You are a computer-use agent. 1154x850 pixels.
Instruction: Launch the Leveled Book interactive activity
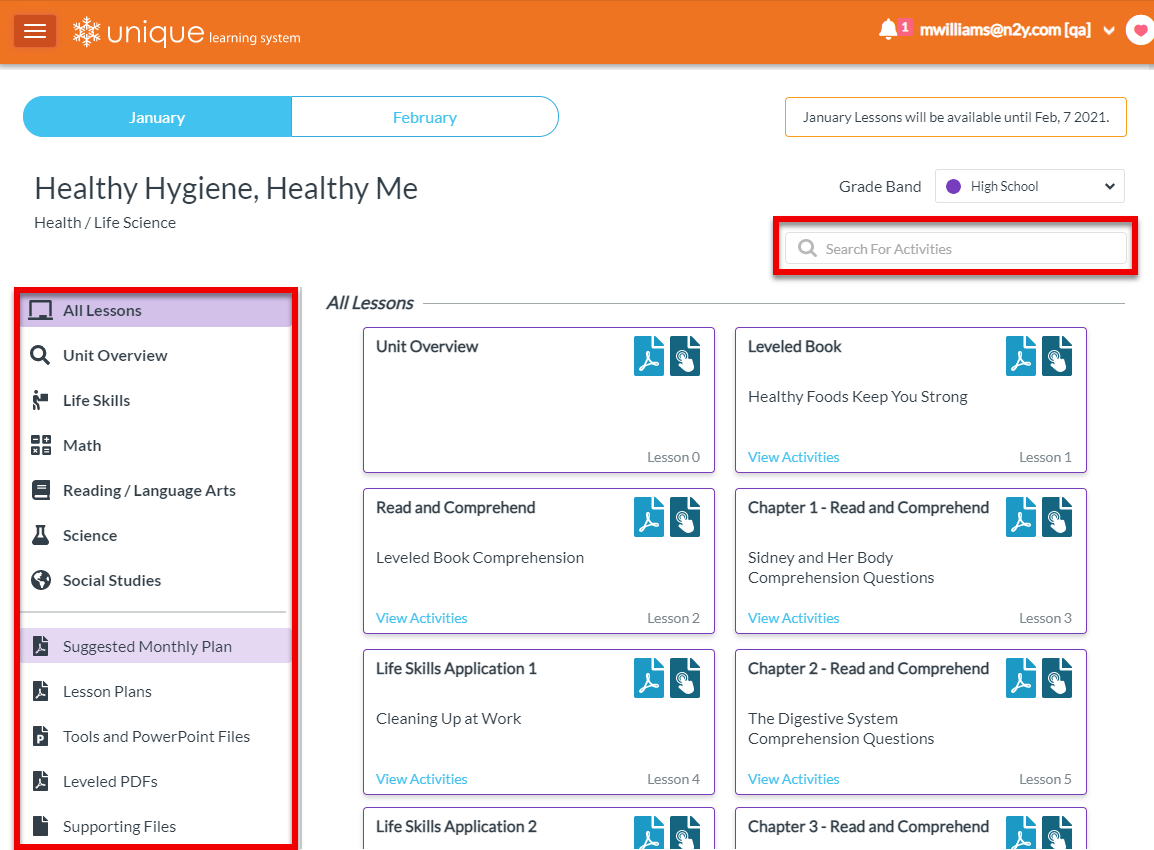(x=1057, y=355)
